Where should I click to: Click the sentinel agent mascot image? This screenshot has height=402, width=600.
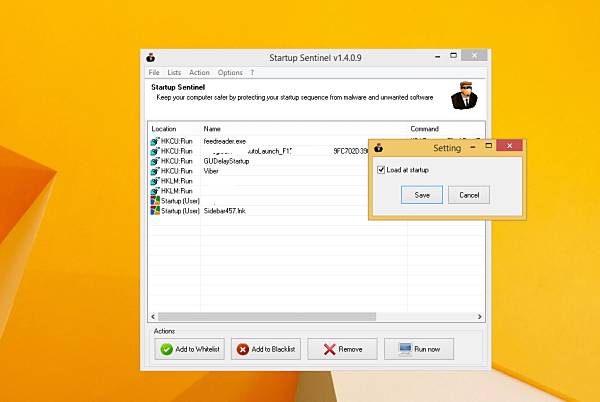pos(464,96)
